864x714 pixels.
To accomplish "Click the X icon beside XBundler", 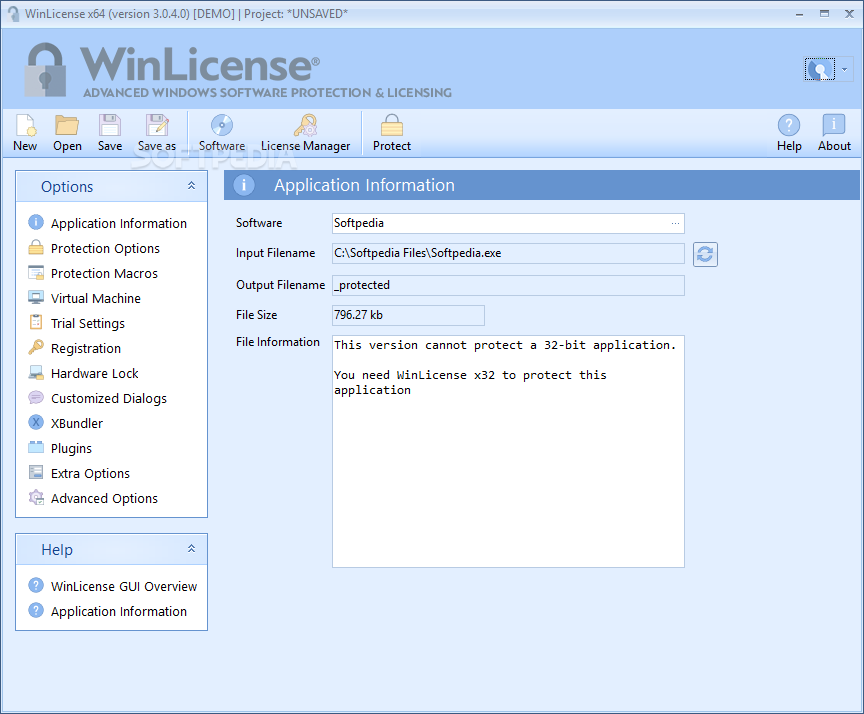I will 36,422.
